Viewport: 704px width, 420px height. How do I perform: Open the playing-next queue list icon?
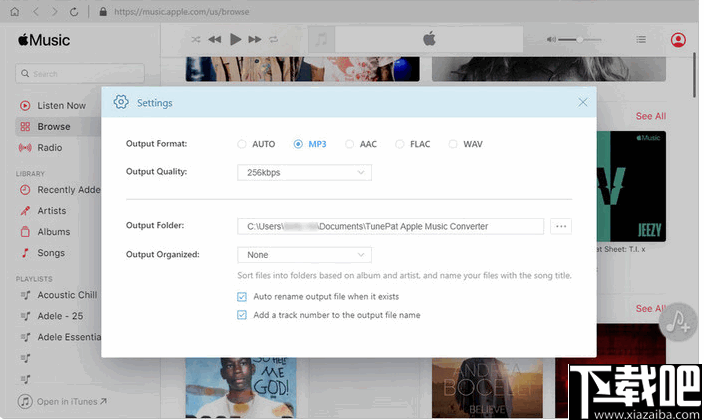[x=641, y=40]
